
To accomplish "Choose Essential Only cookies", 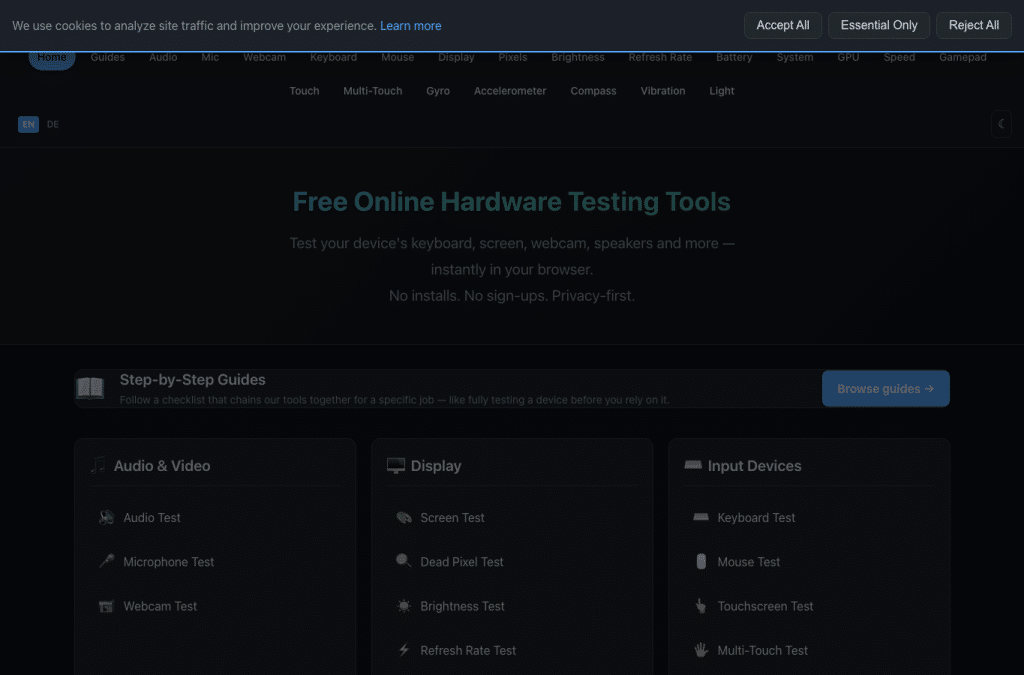I will (879, 25).
